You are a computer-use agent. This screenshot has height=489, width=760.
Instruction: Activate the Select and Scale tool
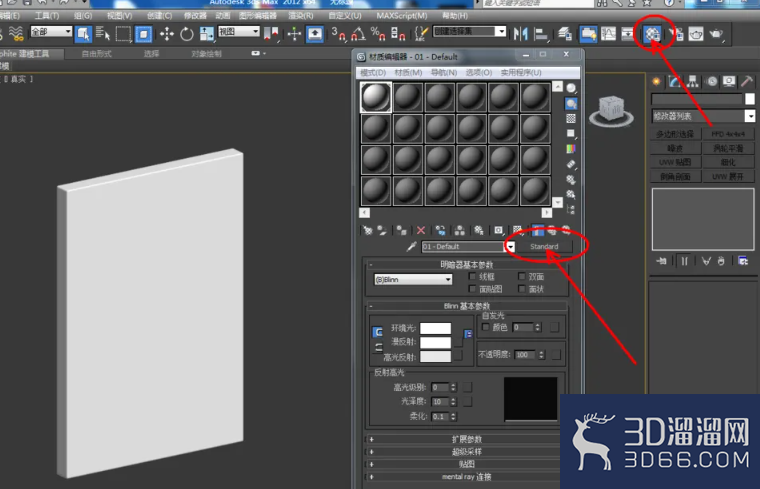pyautogui.click(x=206, y=34)
